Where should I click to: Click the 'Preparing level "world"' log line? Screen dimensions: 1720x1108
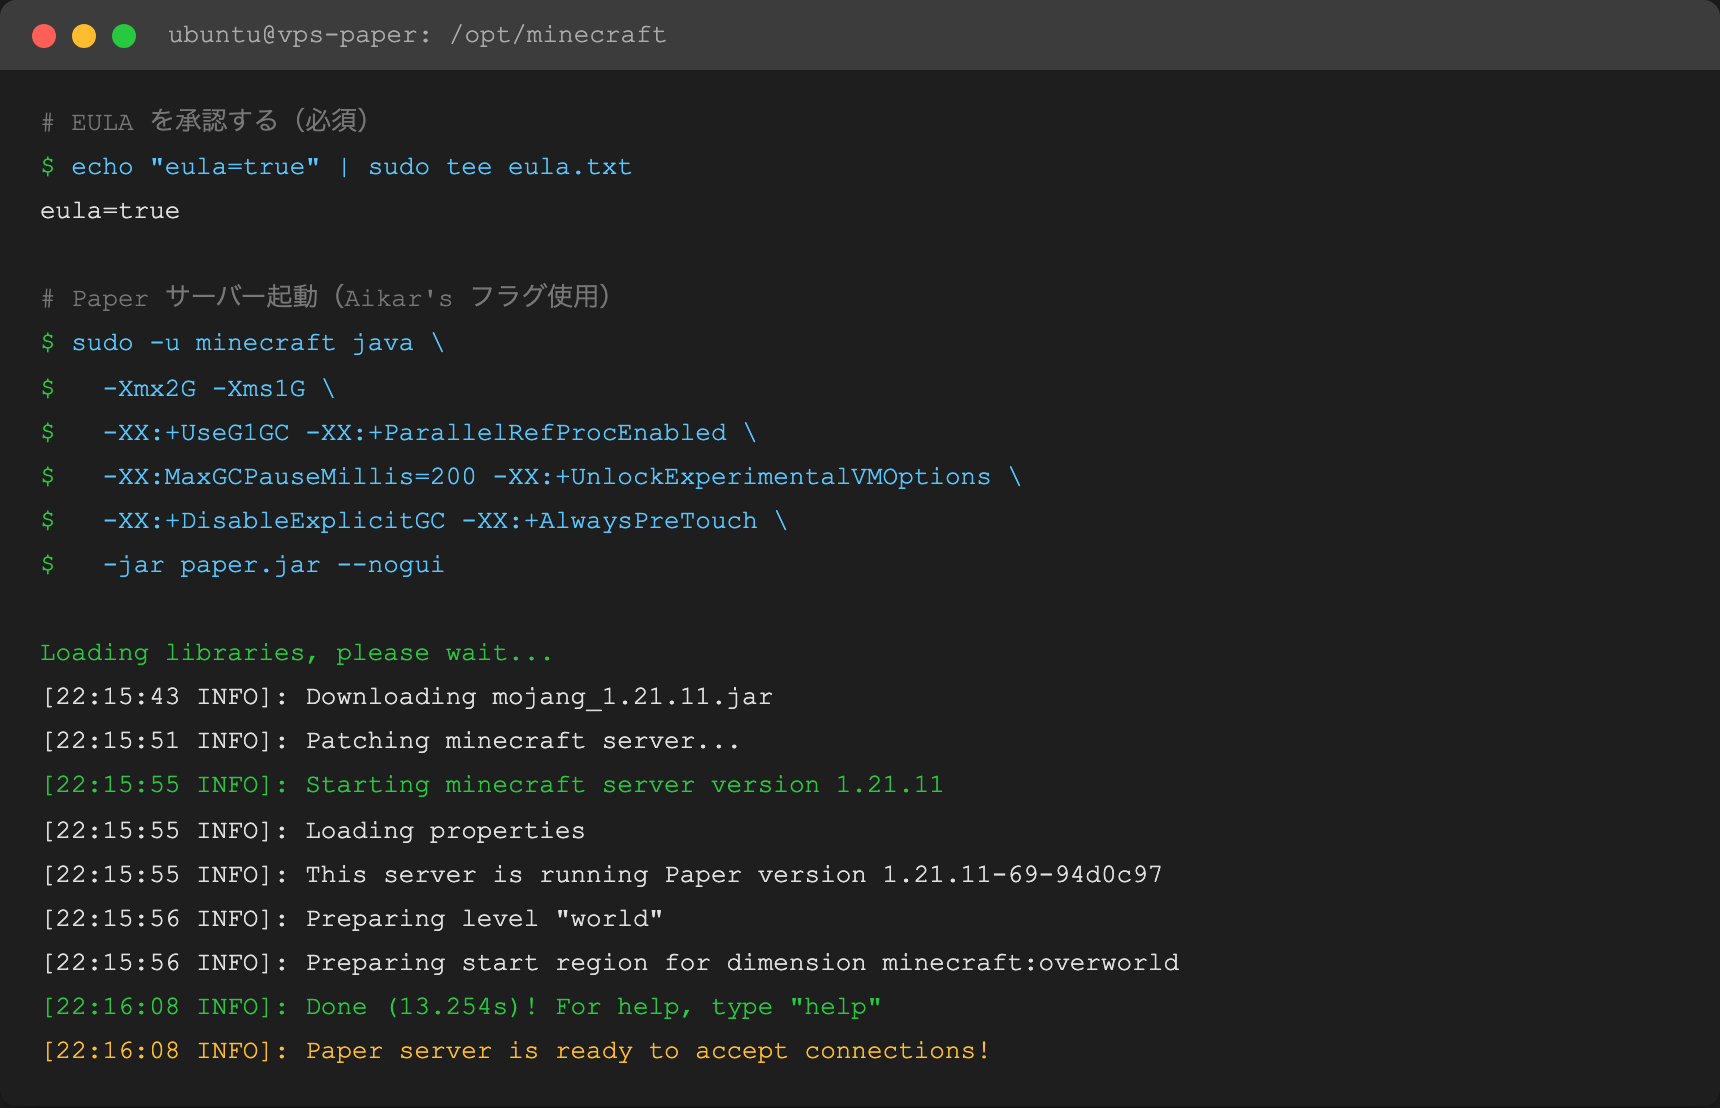point(352,919)
